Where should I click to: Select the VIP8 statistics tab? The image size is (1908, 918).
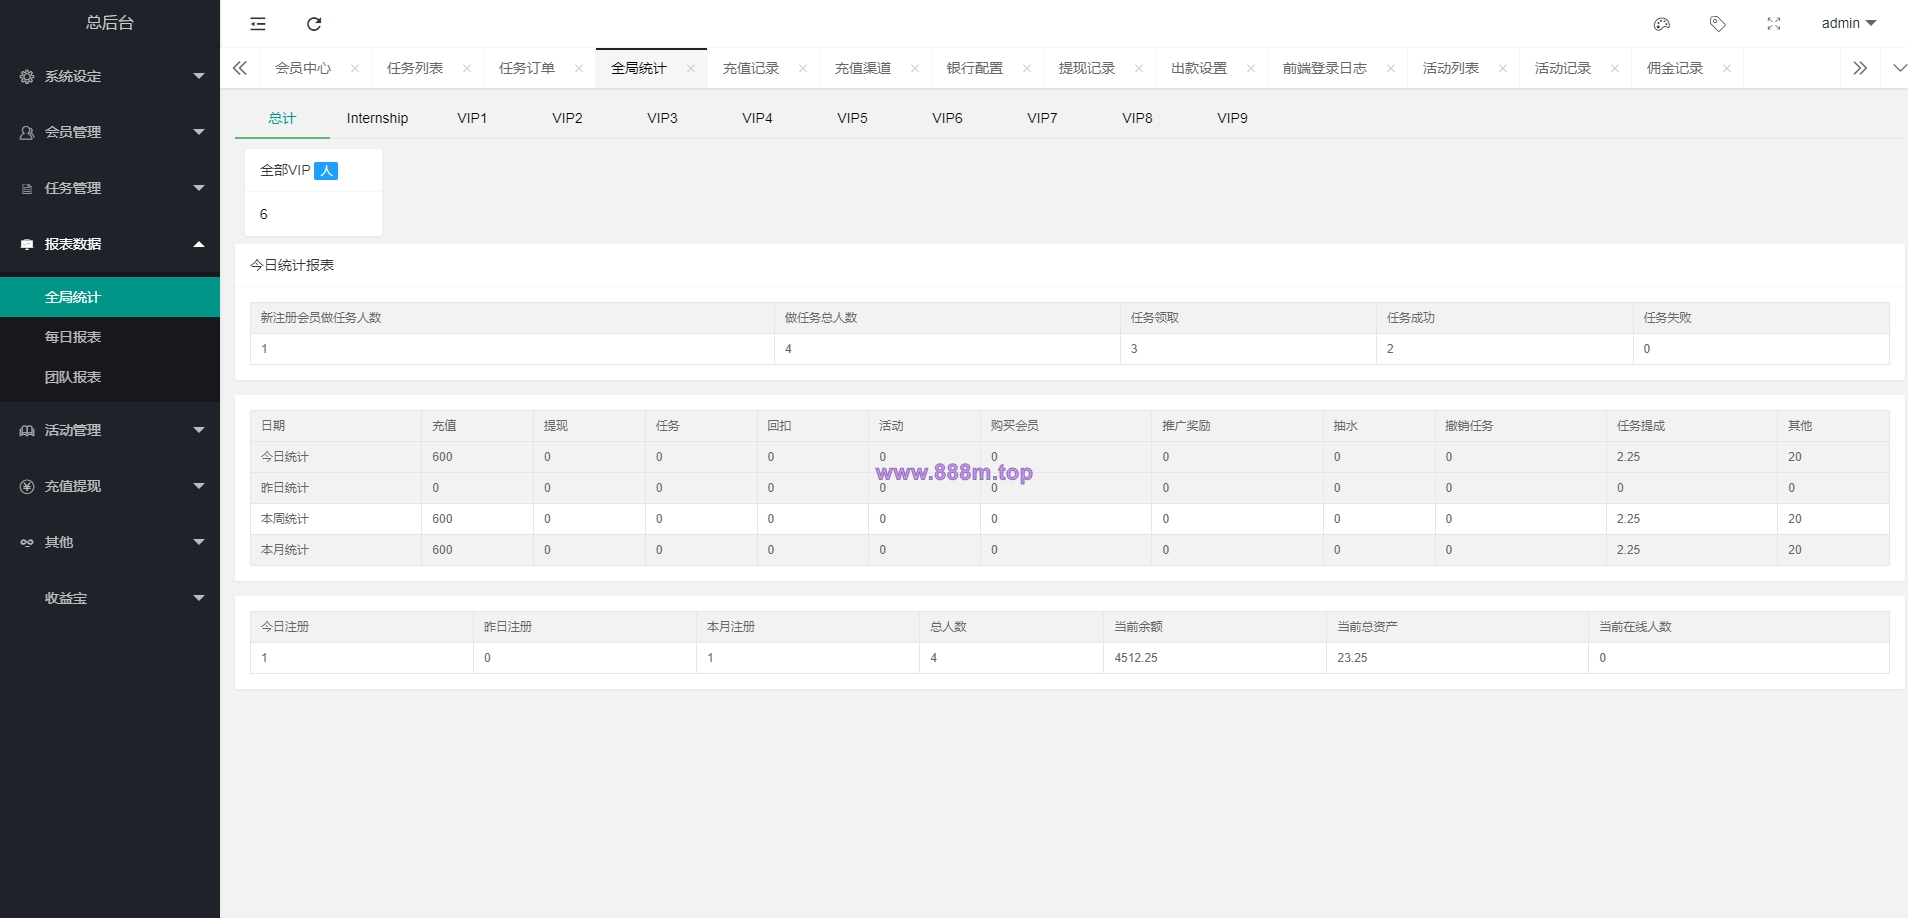pyautogui.click(x=1137, y=118)
